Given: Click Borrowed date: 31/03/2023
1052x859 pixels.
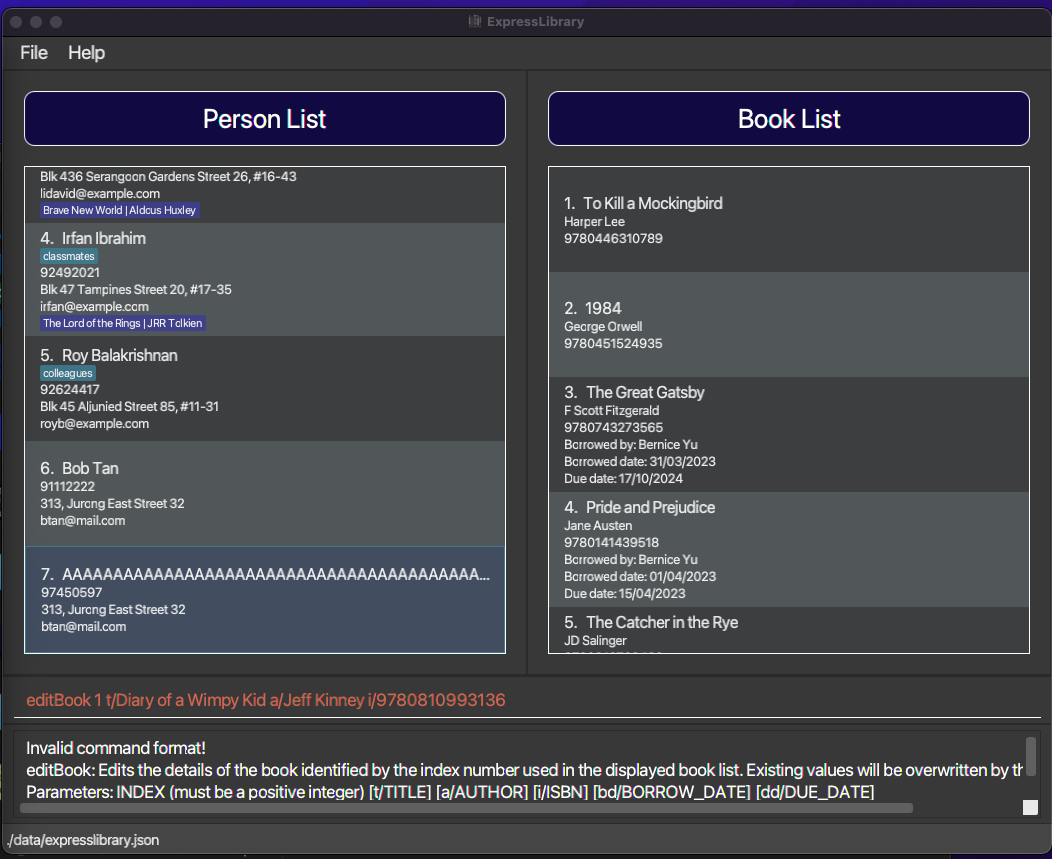Looking at the screenshot, I should coord(640,461).
